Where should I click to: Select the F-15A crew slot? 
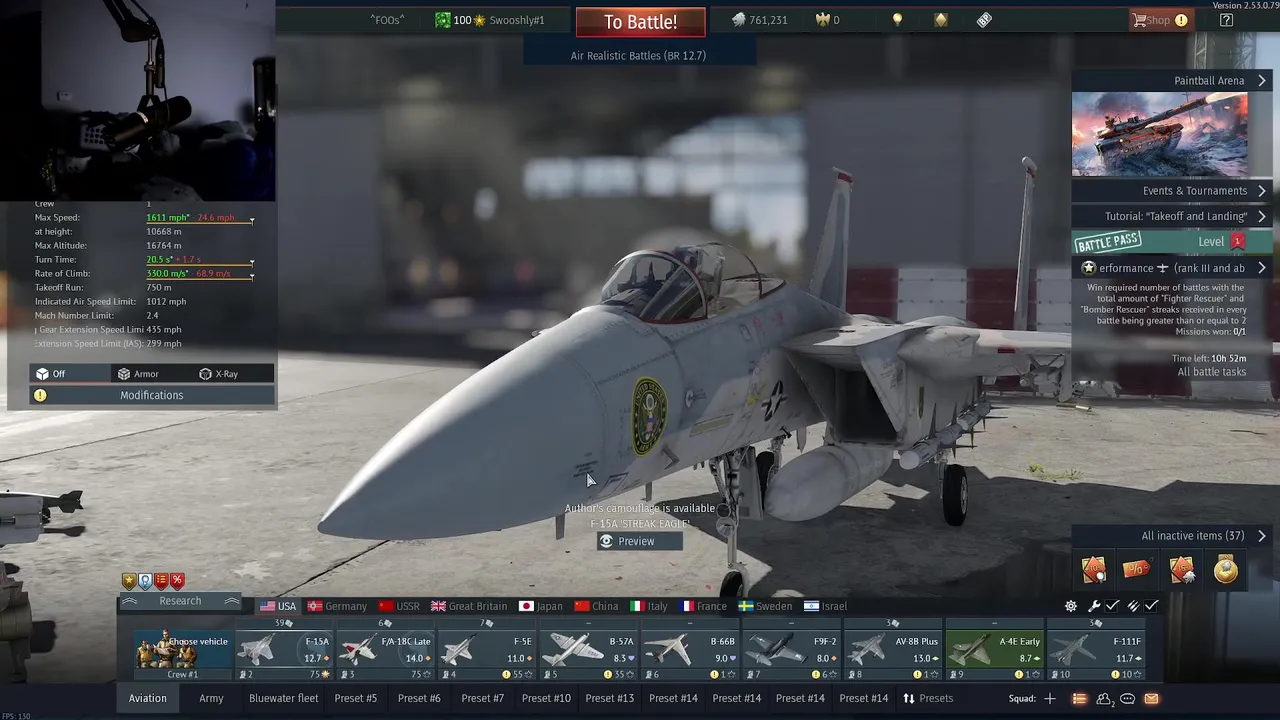[x=285, y=650]
